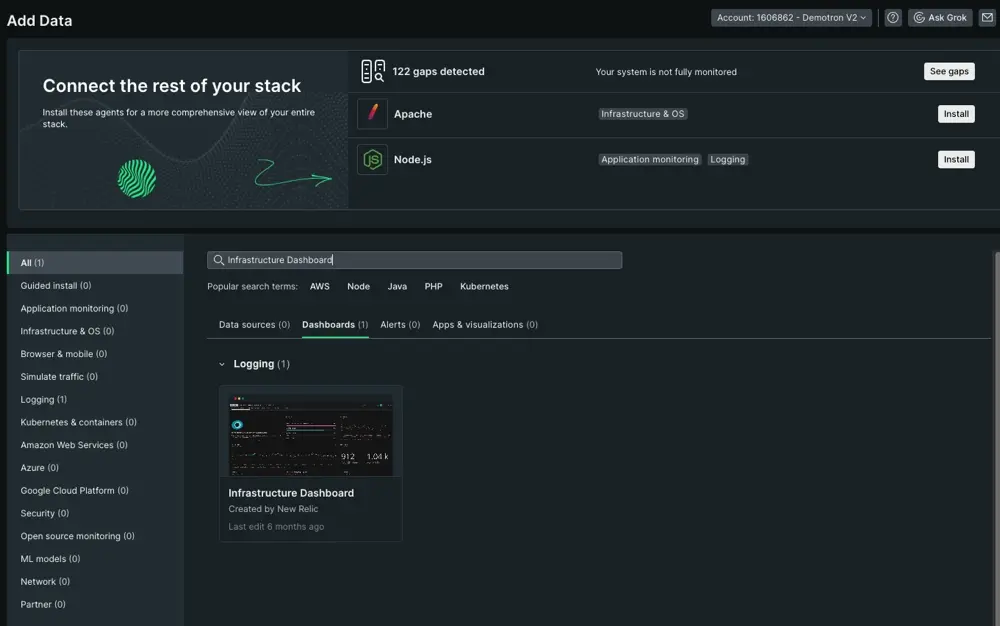Click the help question mark icon

893,18
